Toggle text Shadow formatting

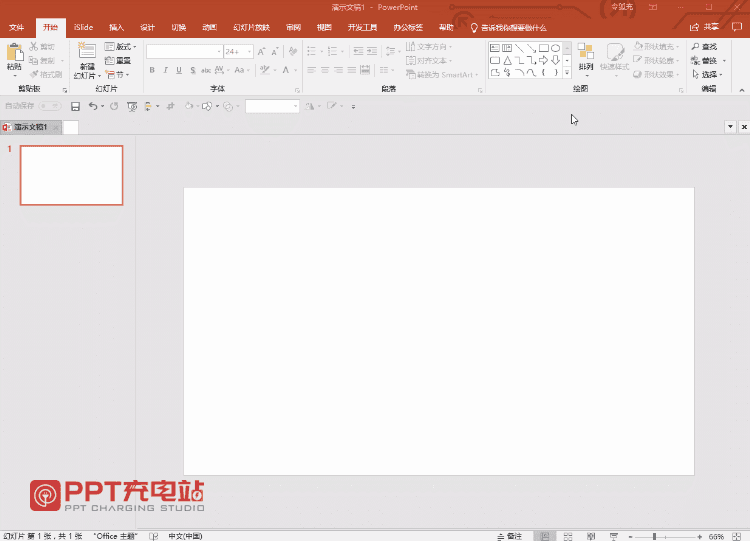pos(193,70)
